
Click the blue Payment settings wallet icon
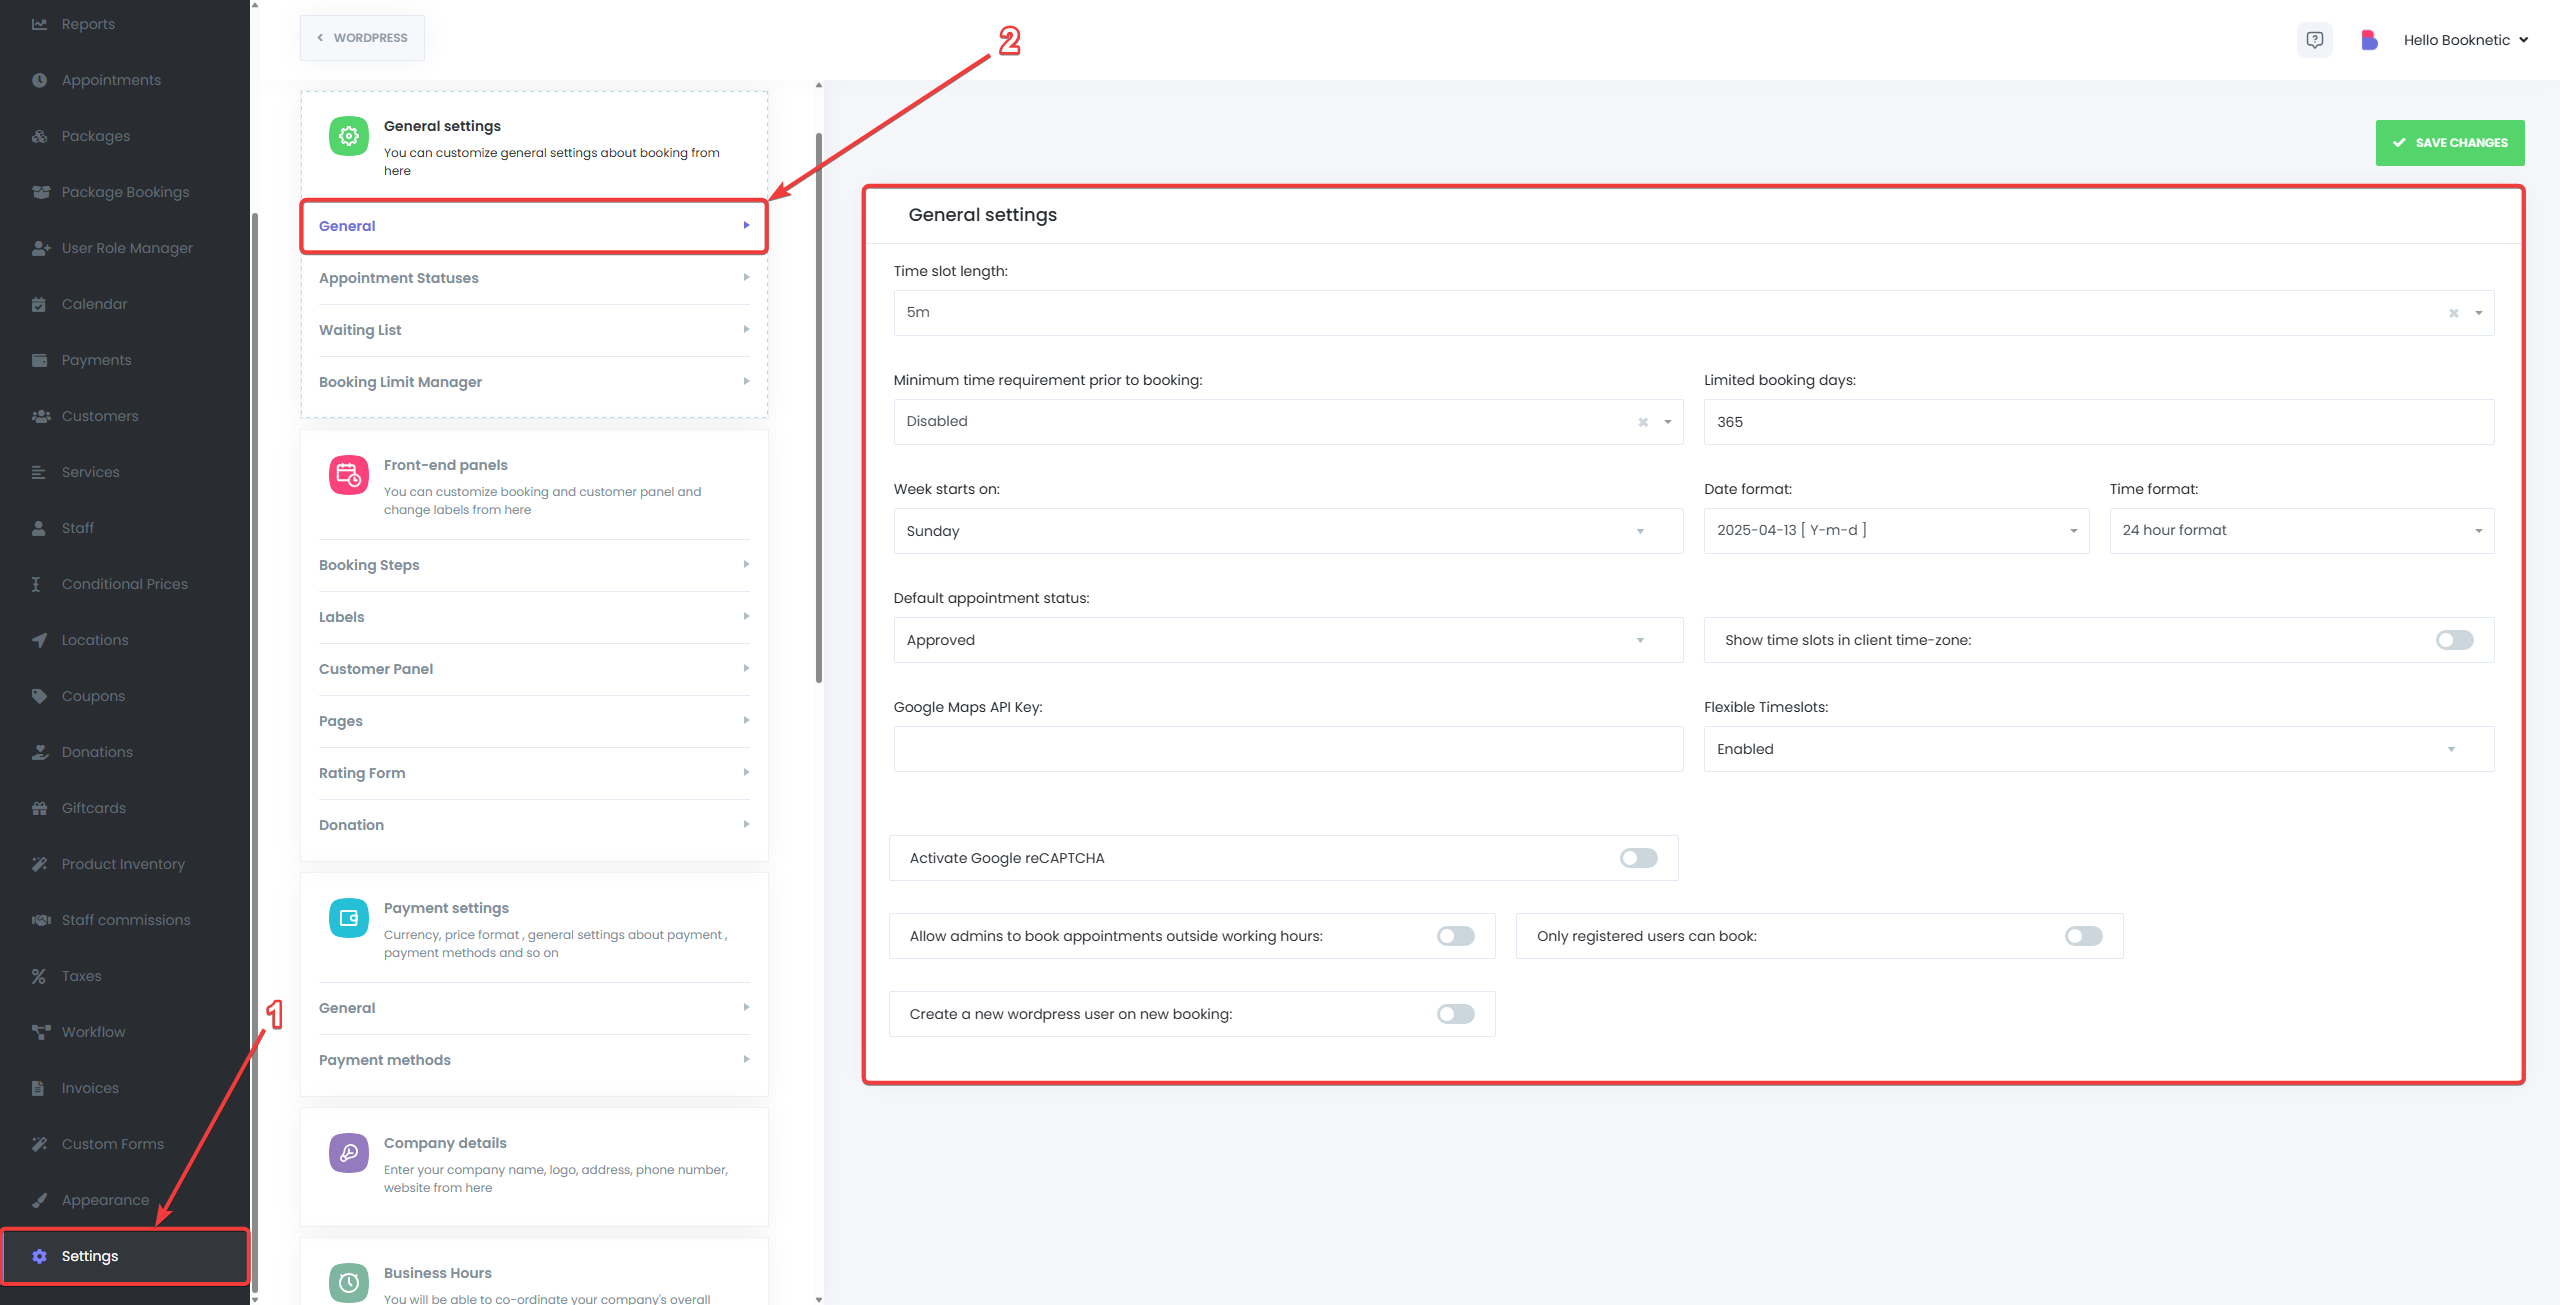[348, 918]
